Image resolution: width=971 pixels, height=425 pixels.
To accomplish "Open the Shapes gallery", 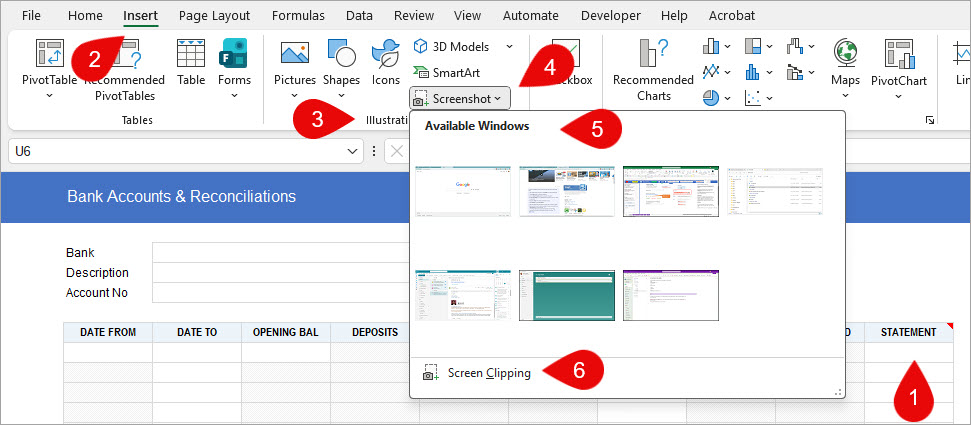I will (341, 60).
